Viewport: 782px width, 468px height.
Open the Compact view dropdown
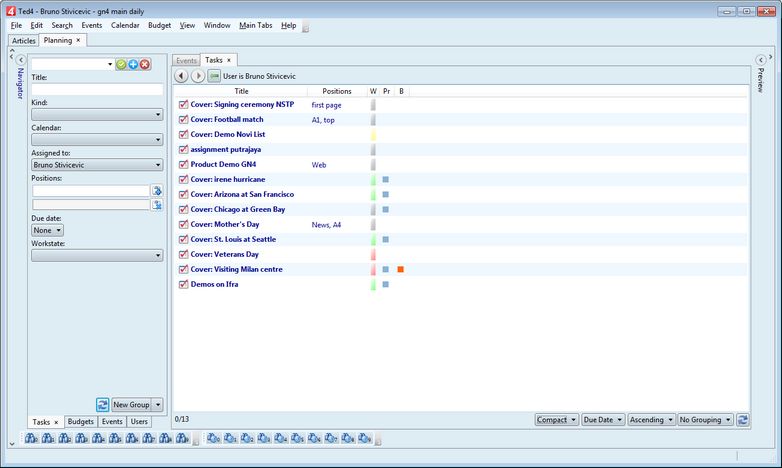coord(557,420)
